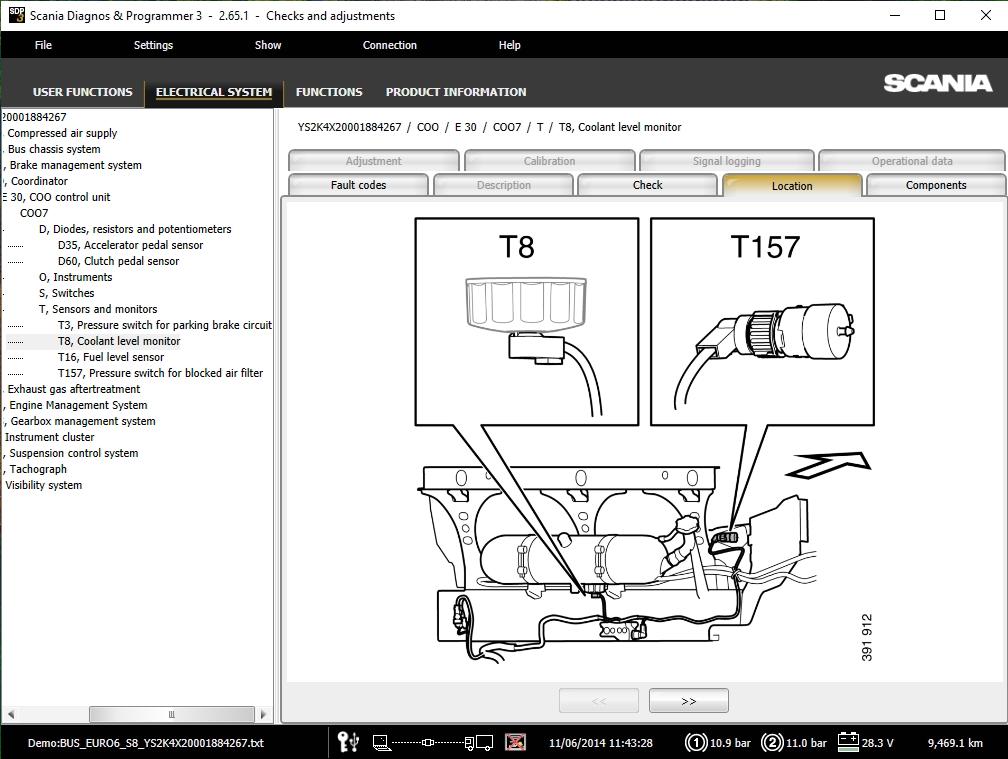The image size is (1008, 759).
Task: Click the circuit 1 brake pressure icon
Action: (696, 743)
